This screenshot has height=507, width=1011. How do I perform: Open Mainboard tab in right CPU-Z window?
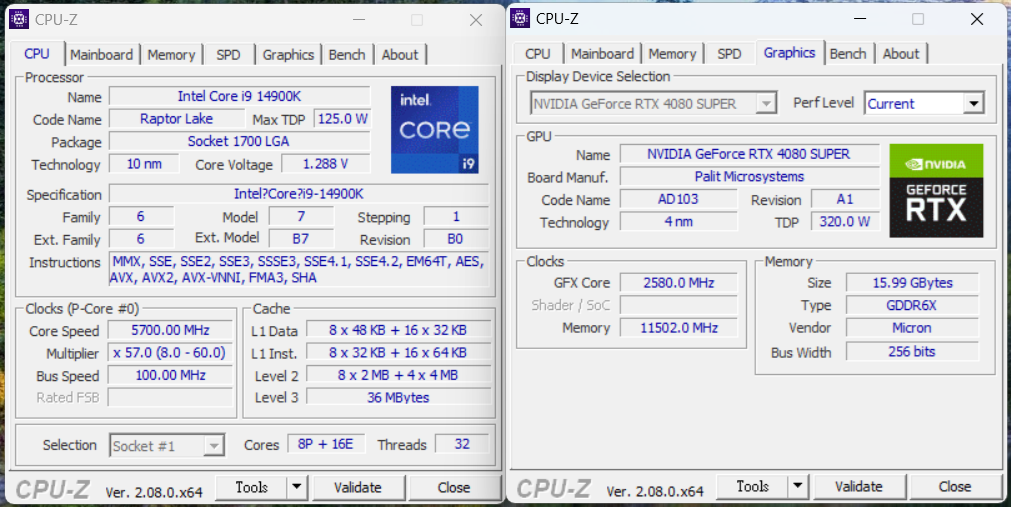click(602, 54)
